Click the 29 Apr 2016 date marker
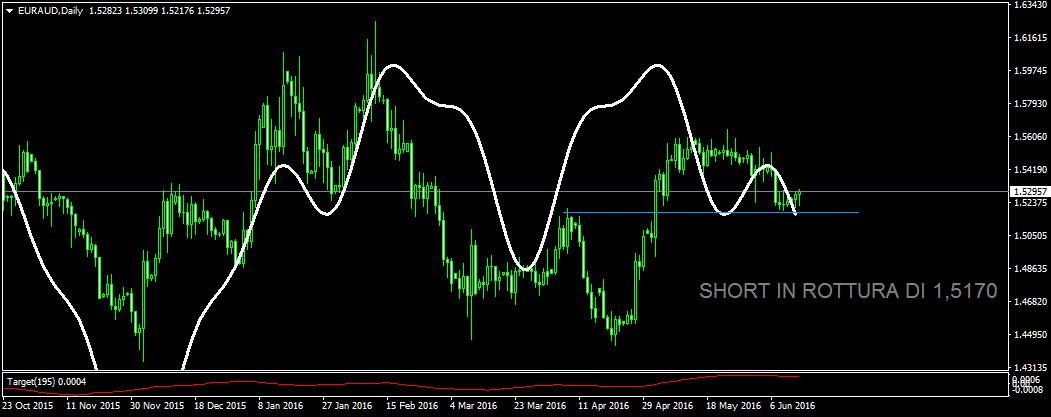Viewport: 1051px width, 417px height. [x=667, y=407]
